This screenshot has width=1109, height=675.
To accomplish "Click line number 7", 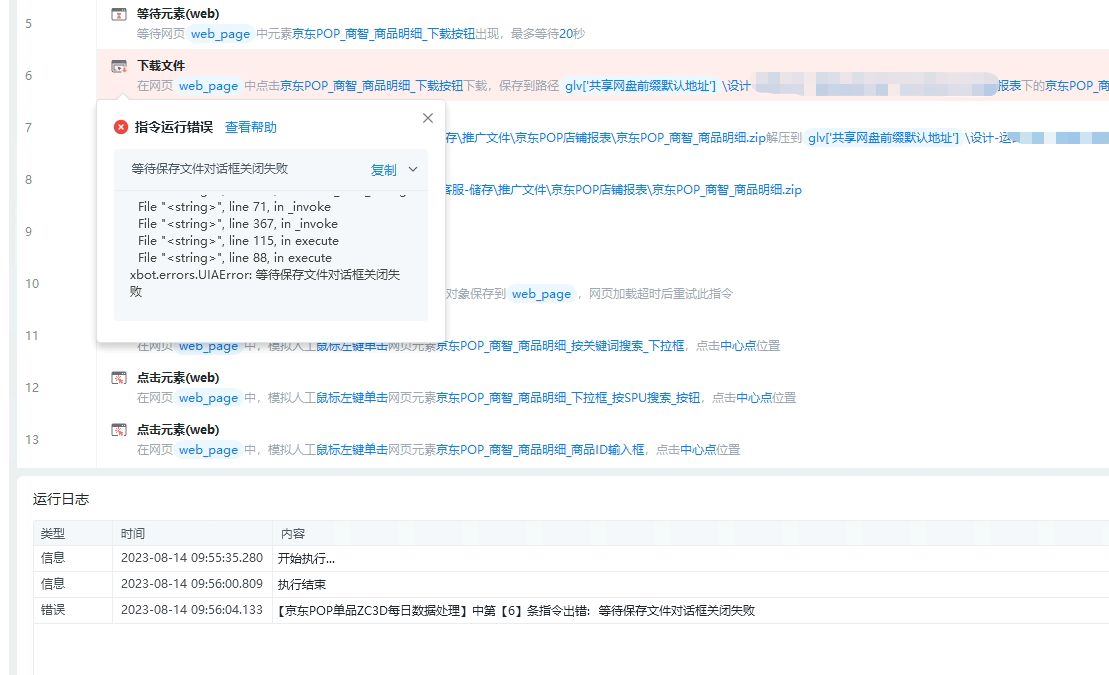I will [28, 127].
